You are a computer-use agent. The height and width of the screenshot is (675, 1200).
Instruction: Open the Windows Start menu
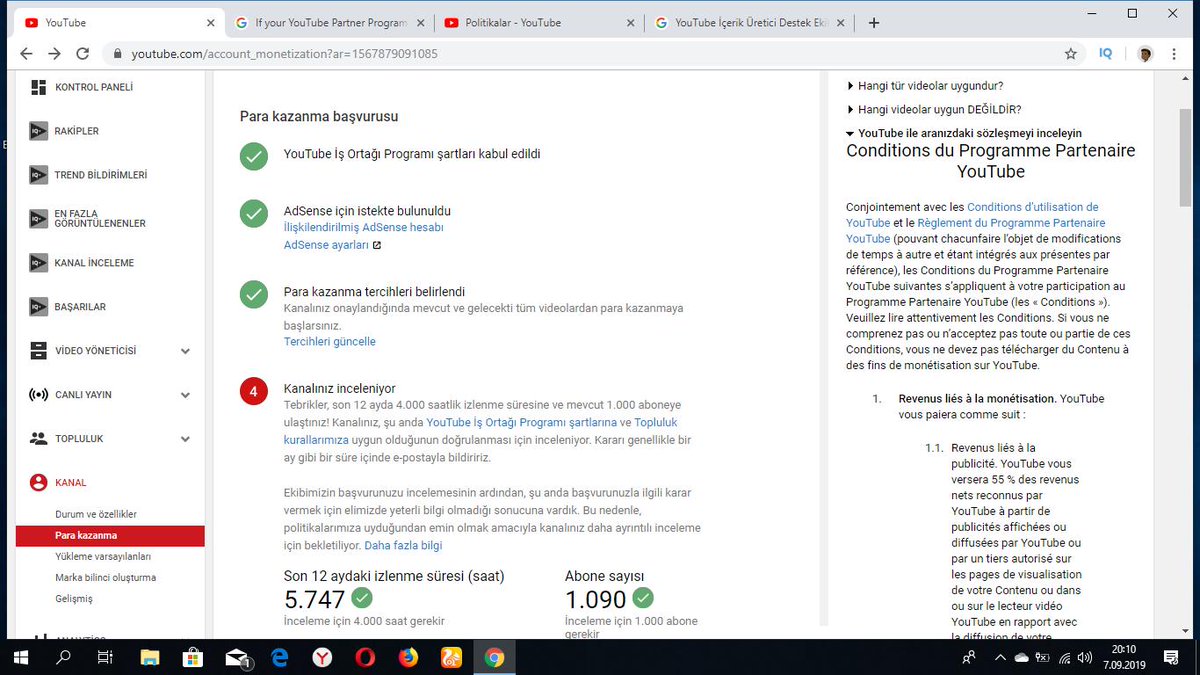coord(20,657)
